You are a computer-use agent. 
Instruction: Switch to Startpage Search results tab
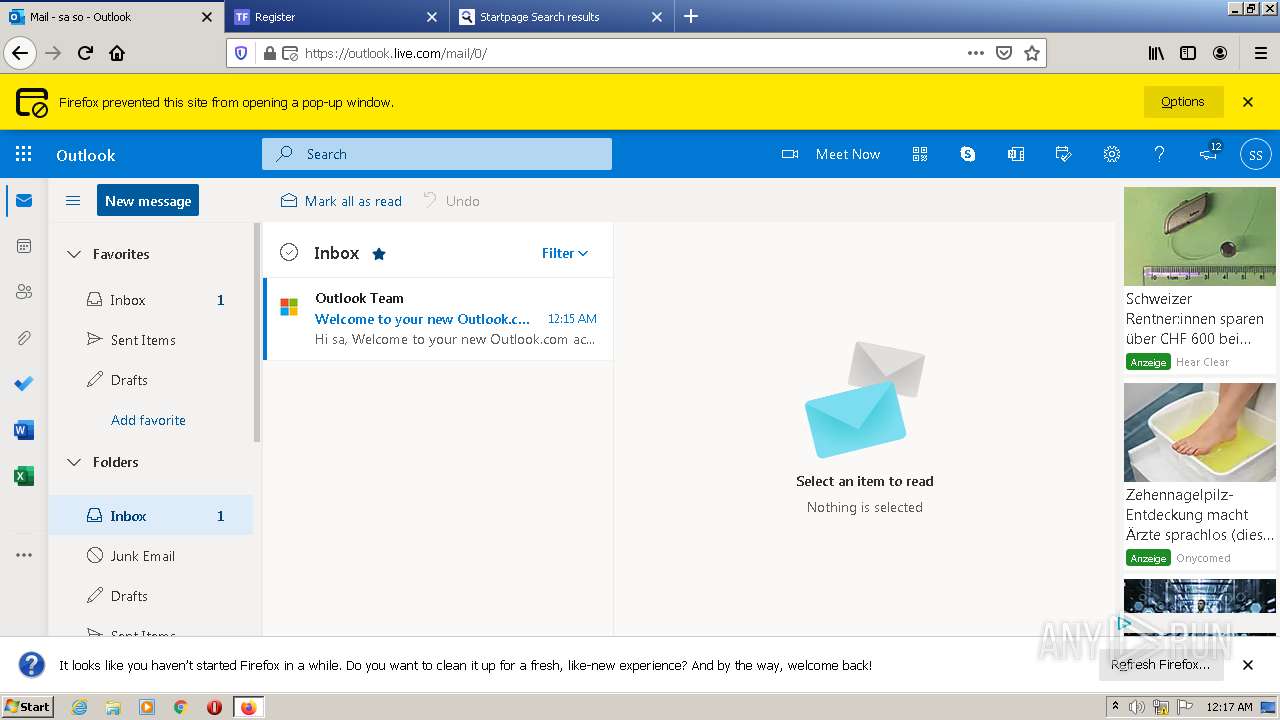[x=561, y=17]
